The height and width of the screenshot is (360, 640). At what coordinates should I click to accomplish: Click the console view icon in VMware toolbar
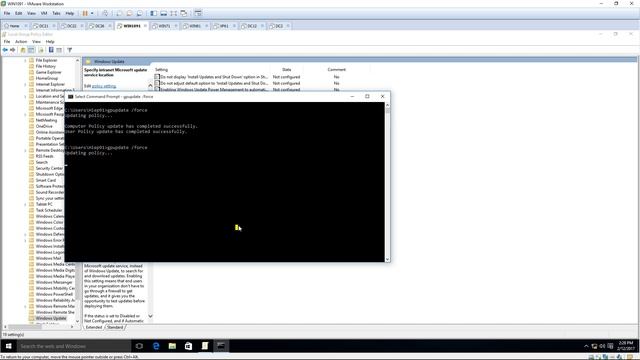(x=198, y=13)
